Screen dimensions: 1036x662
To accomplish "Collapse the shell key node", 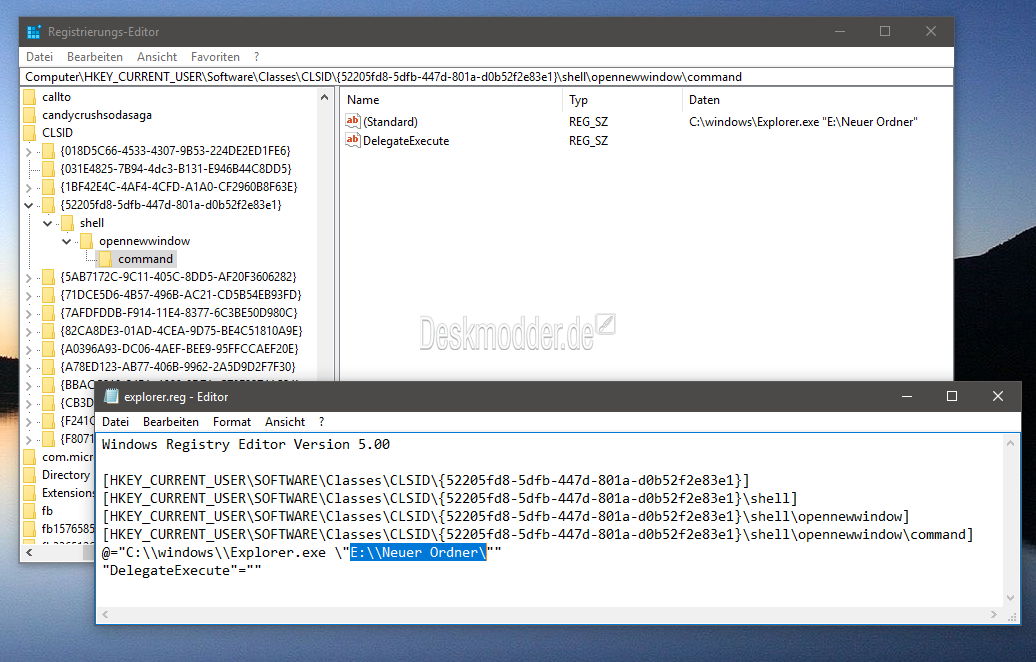I will (48, 223).
